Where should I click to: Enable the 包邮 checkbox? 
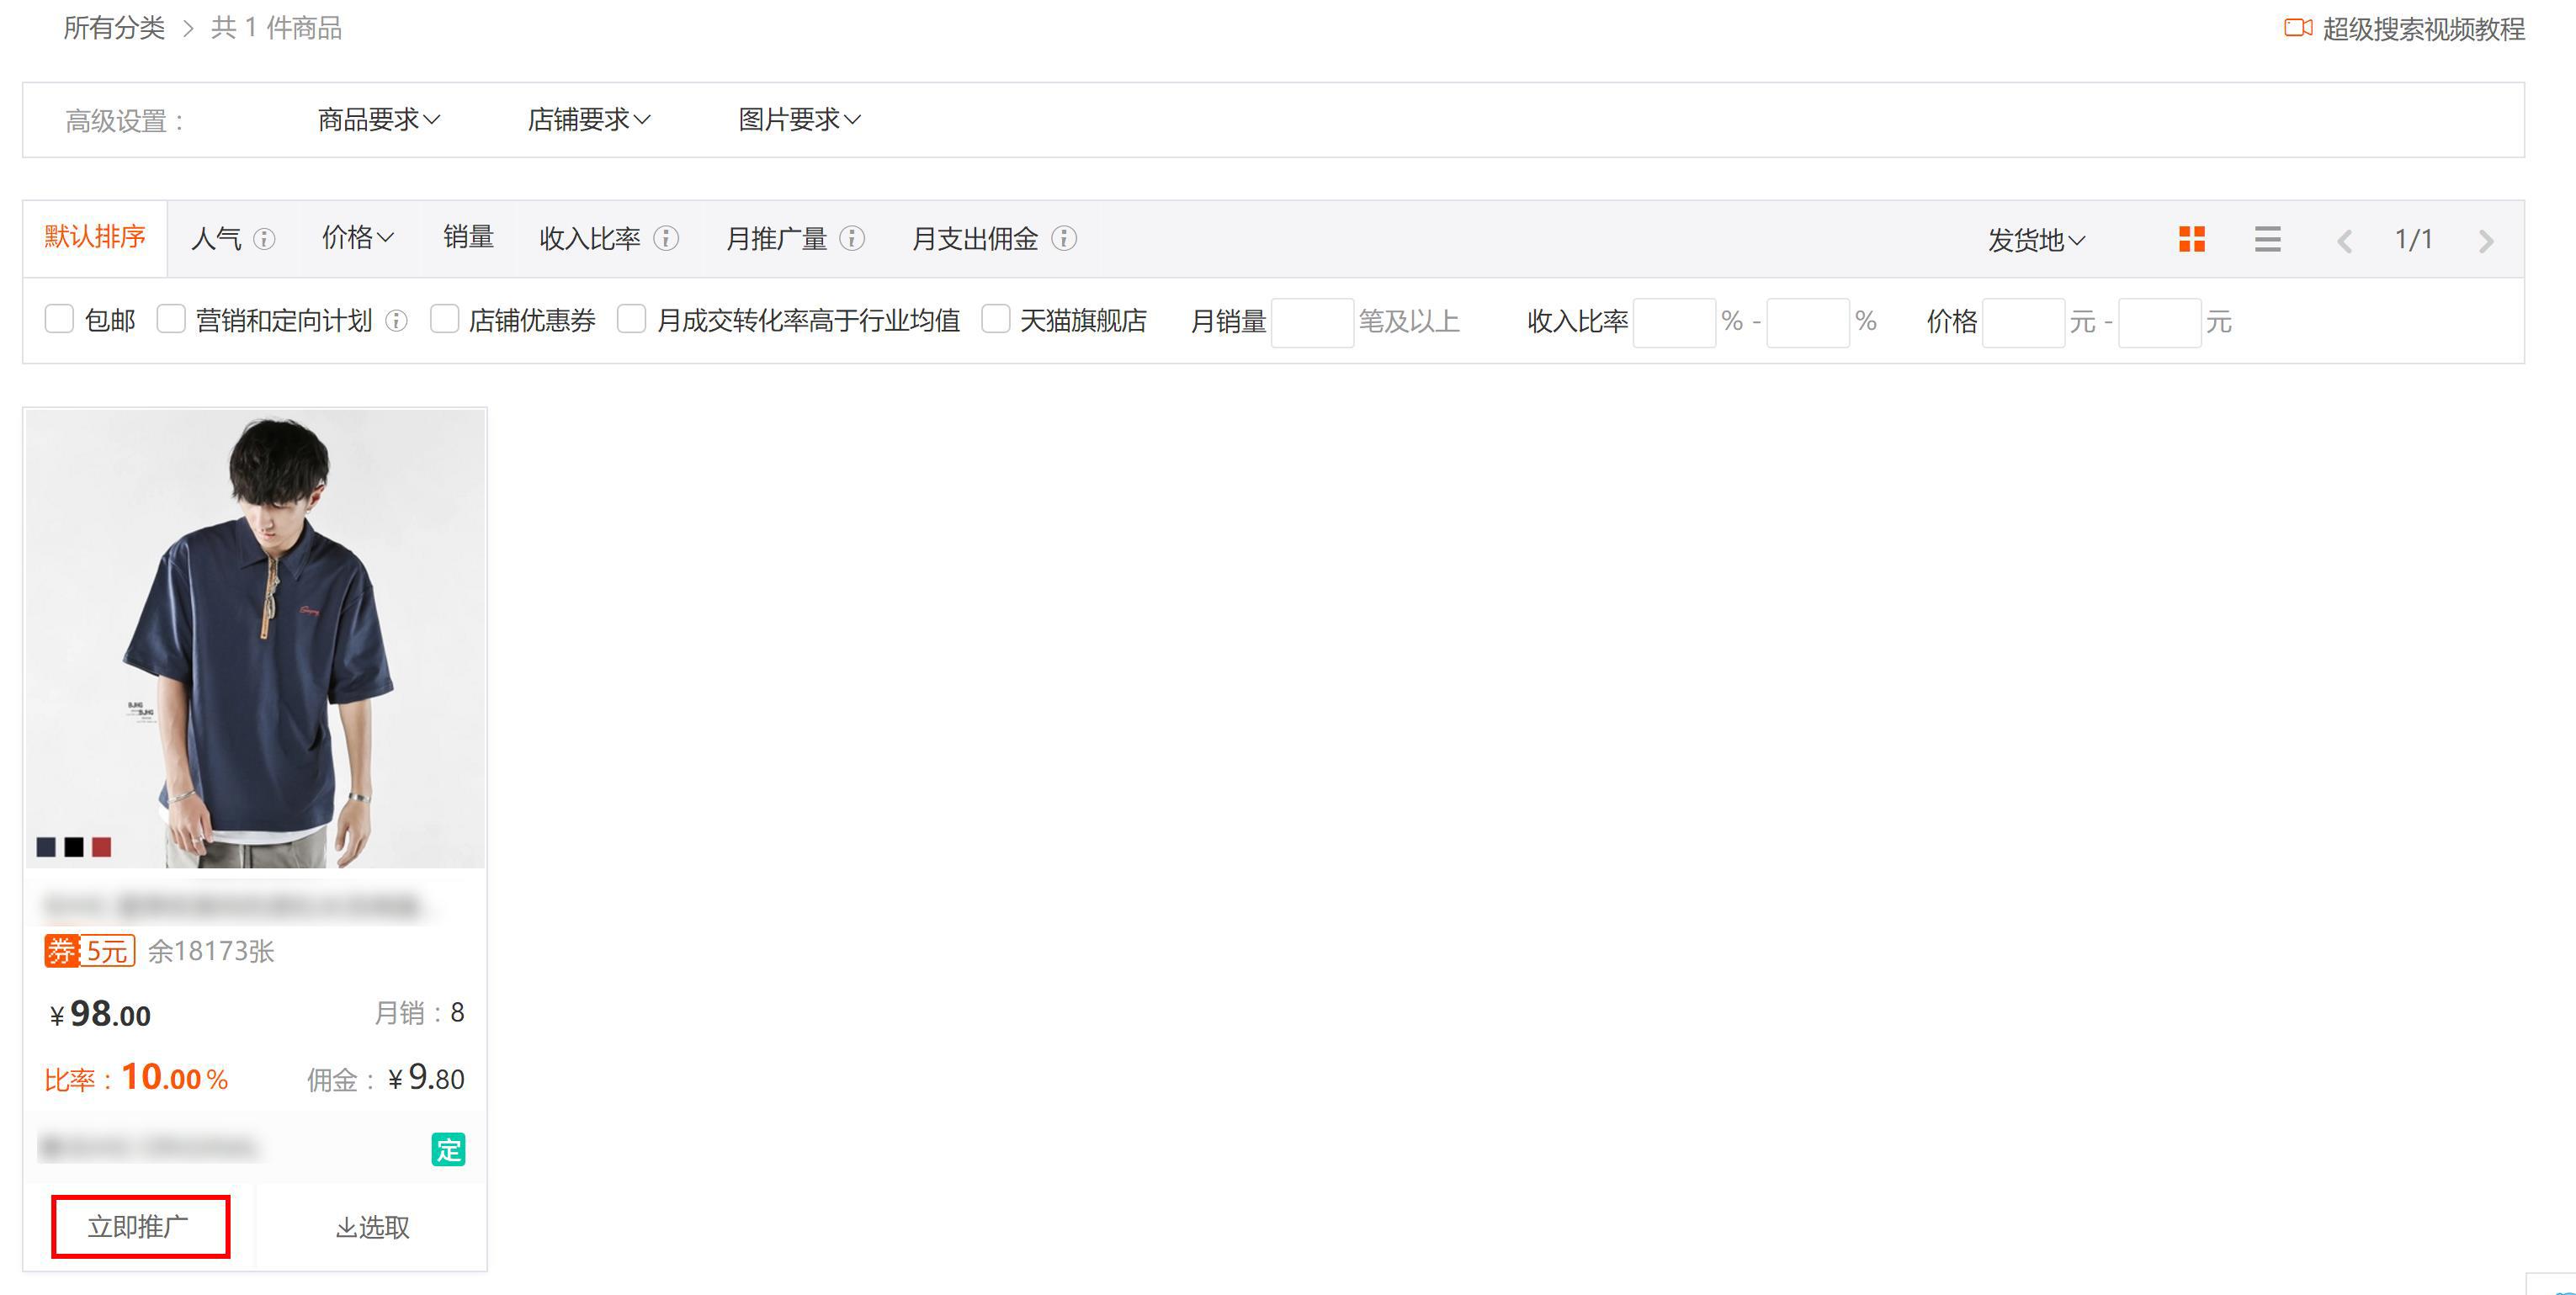[x=60, y=320]
